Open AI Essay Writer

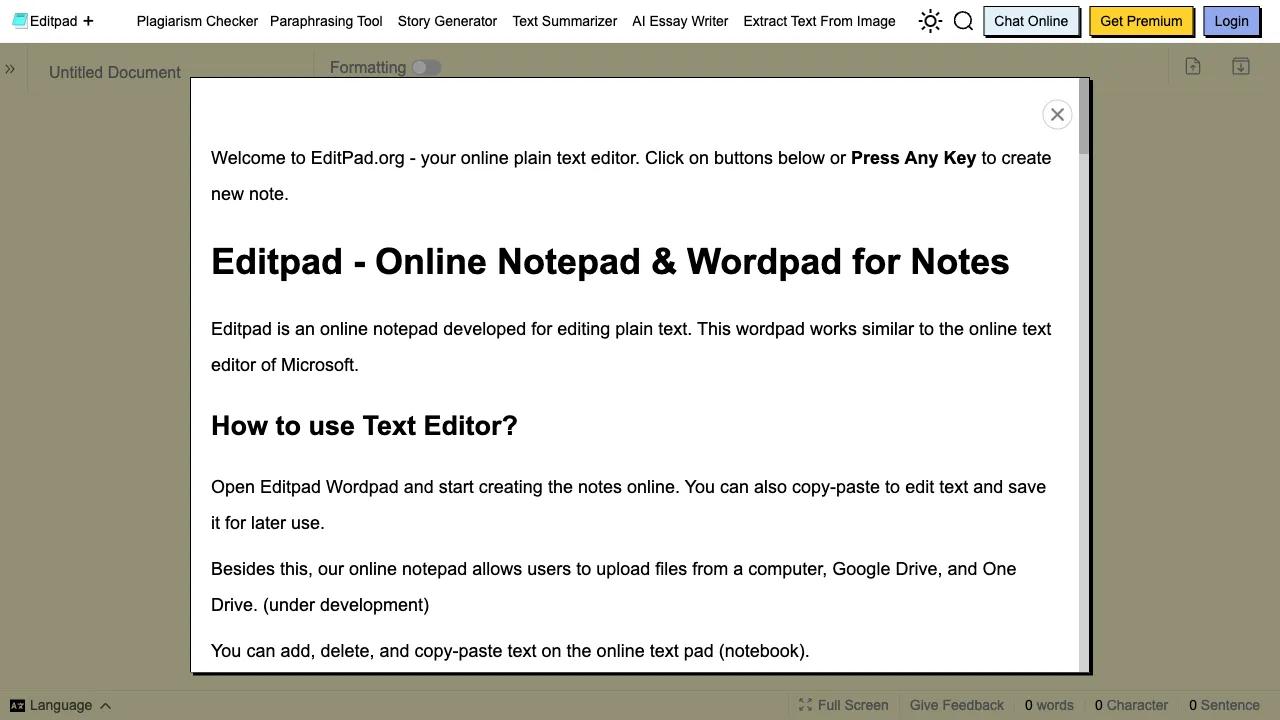click(x=680, y=21)
